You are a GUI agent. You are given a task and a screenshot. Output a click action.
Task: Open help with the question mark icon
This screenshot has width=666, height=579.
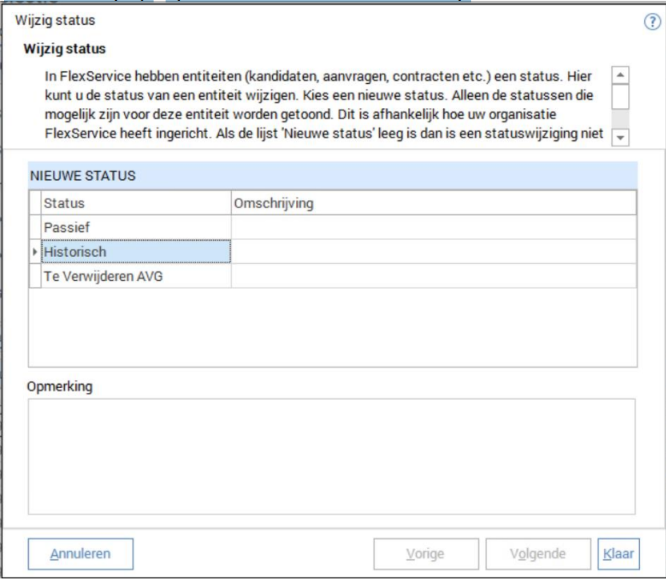pyautogui.click(x=653, y=21)
